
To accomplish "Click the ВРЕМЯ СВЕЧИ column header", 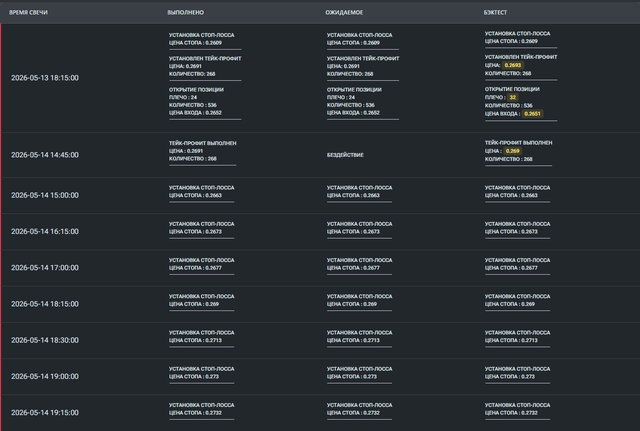I will click(x=28, y=12).
